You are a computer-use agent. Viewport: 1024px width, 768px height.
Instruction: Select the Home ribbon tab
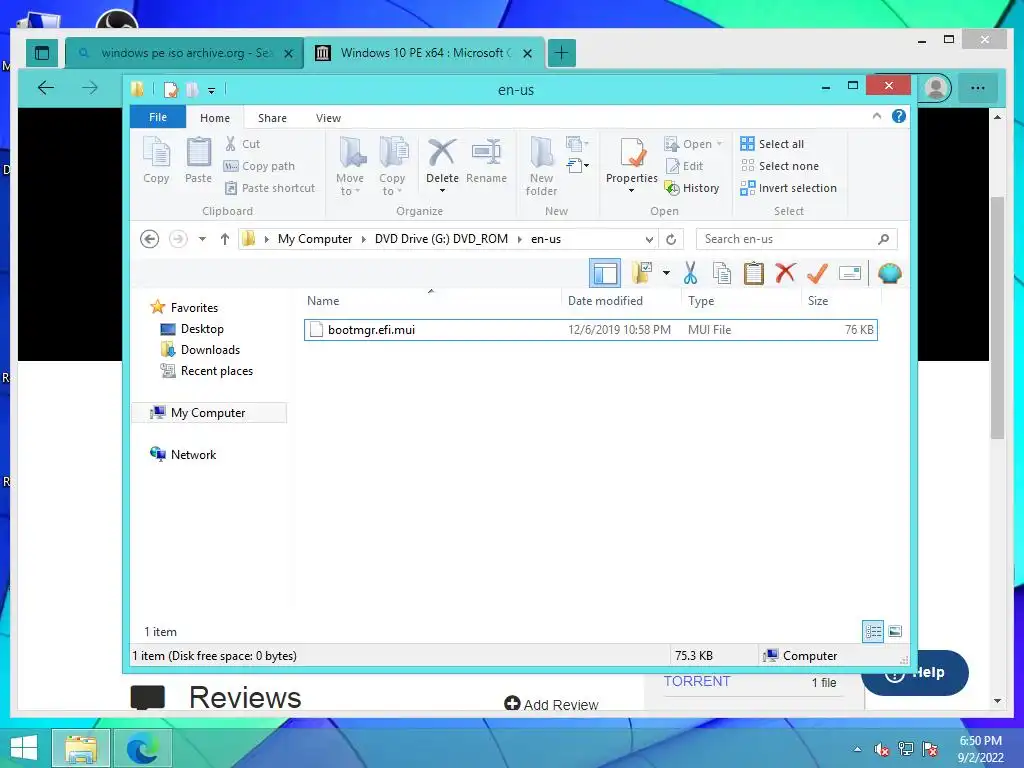[x=215, y=118]
